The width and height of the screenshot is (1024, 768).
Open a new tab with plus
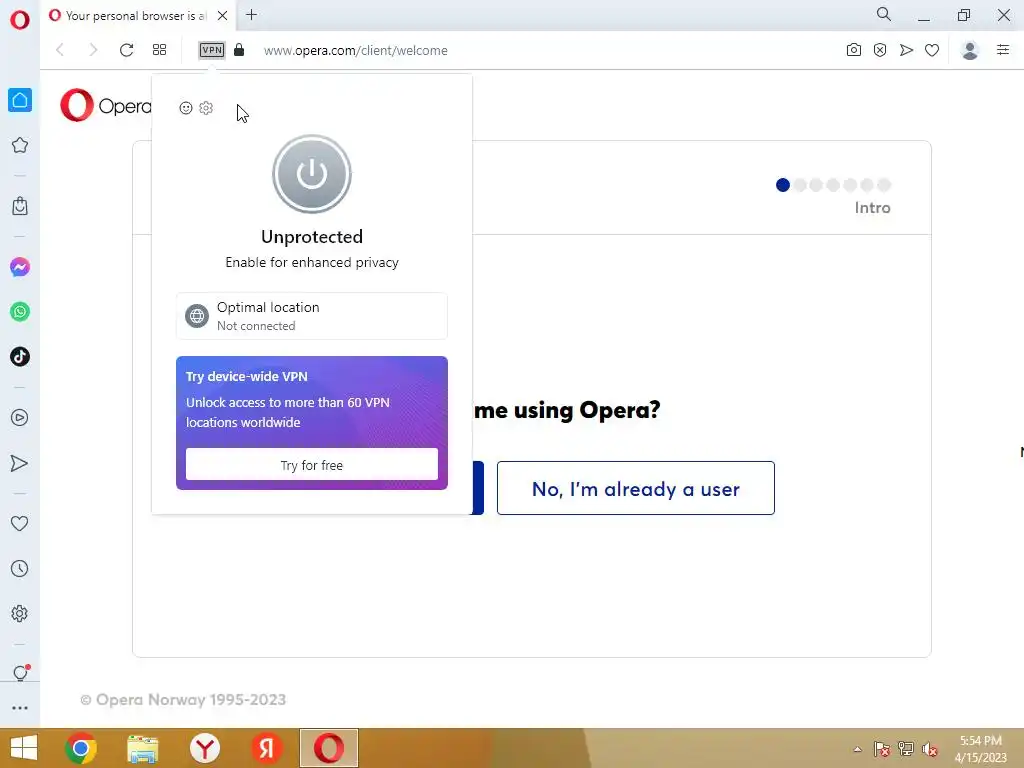[x=251, y=14]
